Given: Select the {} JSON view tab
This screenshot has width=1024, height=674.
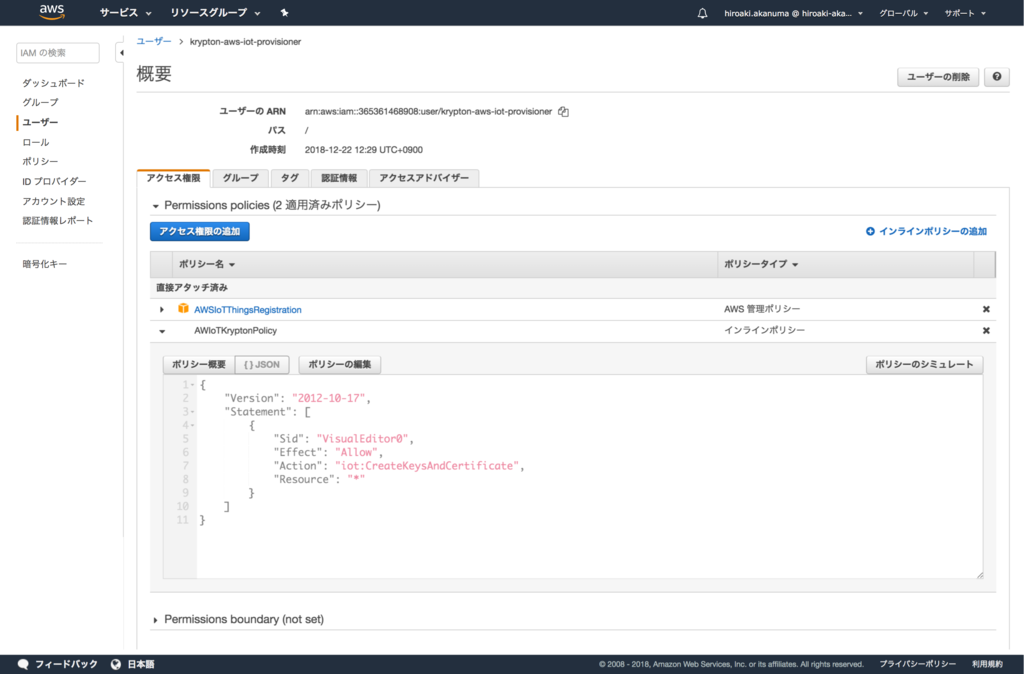Looking at the screenshot, I should click(x=262, y=364).
